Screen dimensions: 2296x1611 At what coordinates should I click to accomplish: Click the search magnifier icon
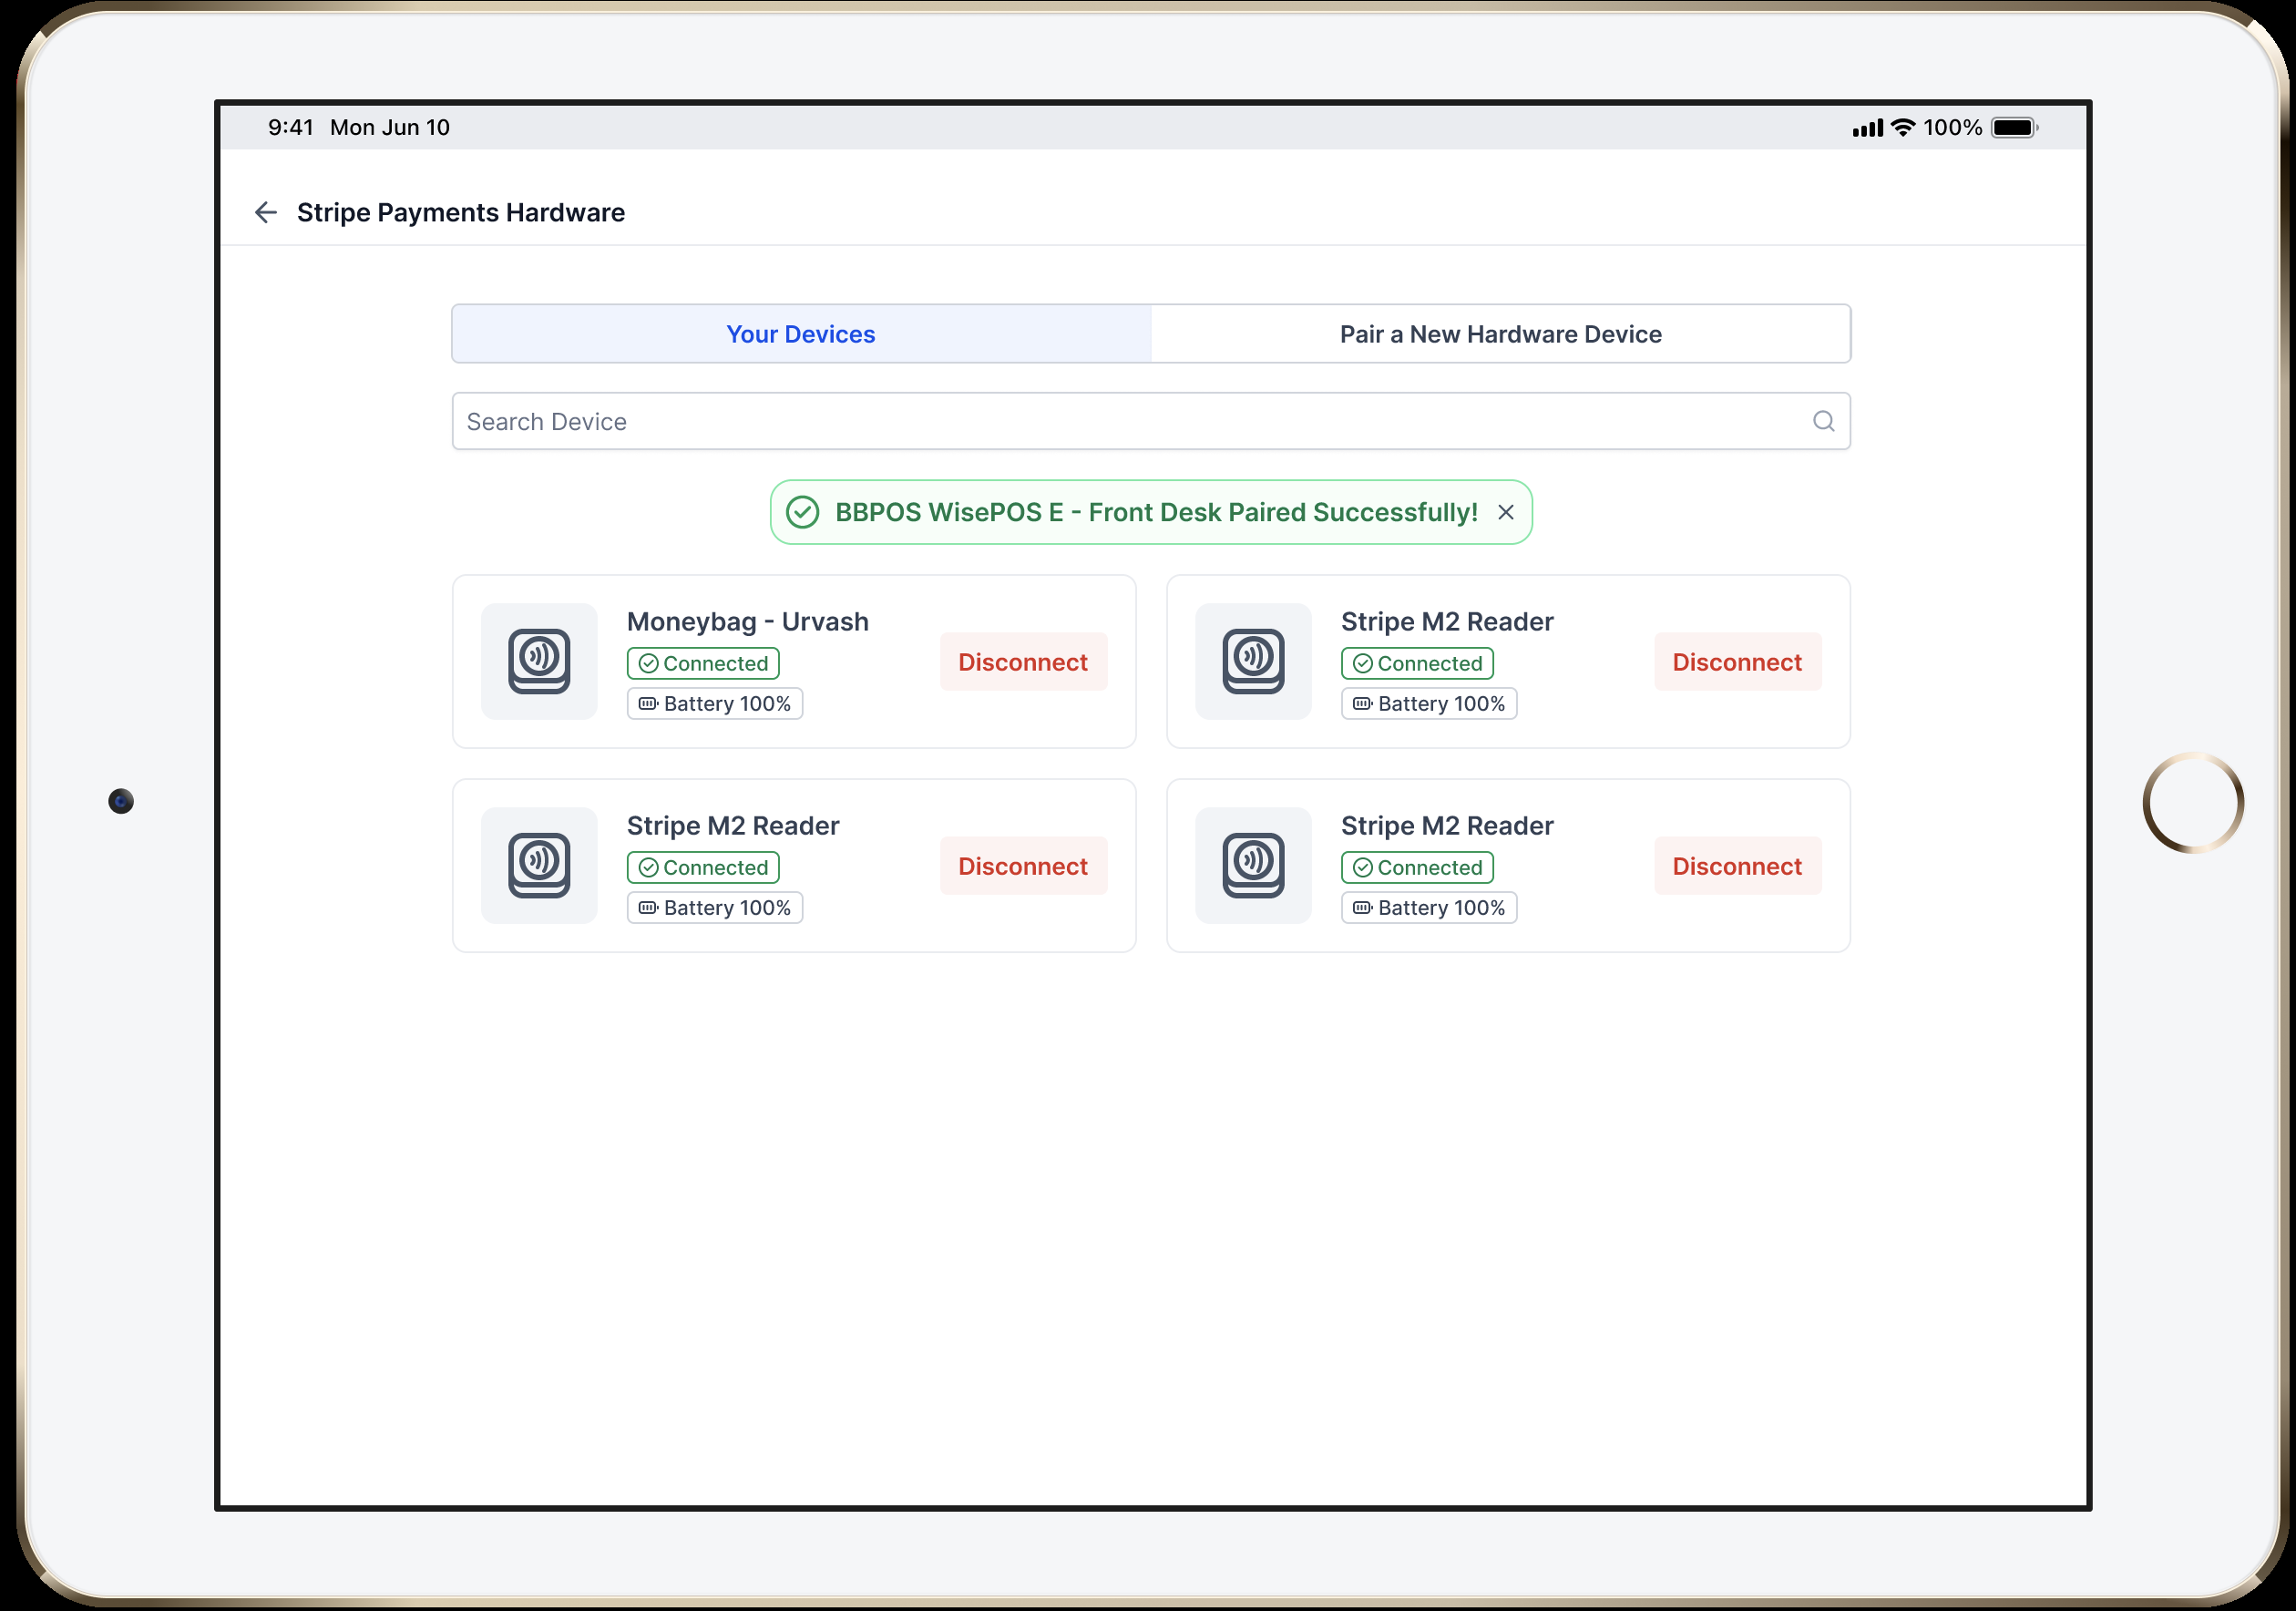click(x=1823, y=421)
